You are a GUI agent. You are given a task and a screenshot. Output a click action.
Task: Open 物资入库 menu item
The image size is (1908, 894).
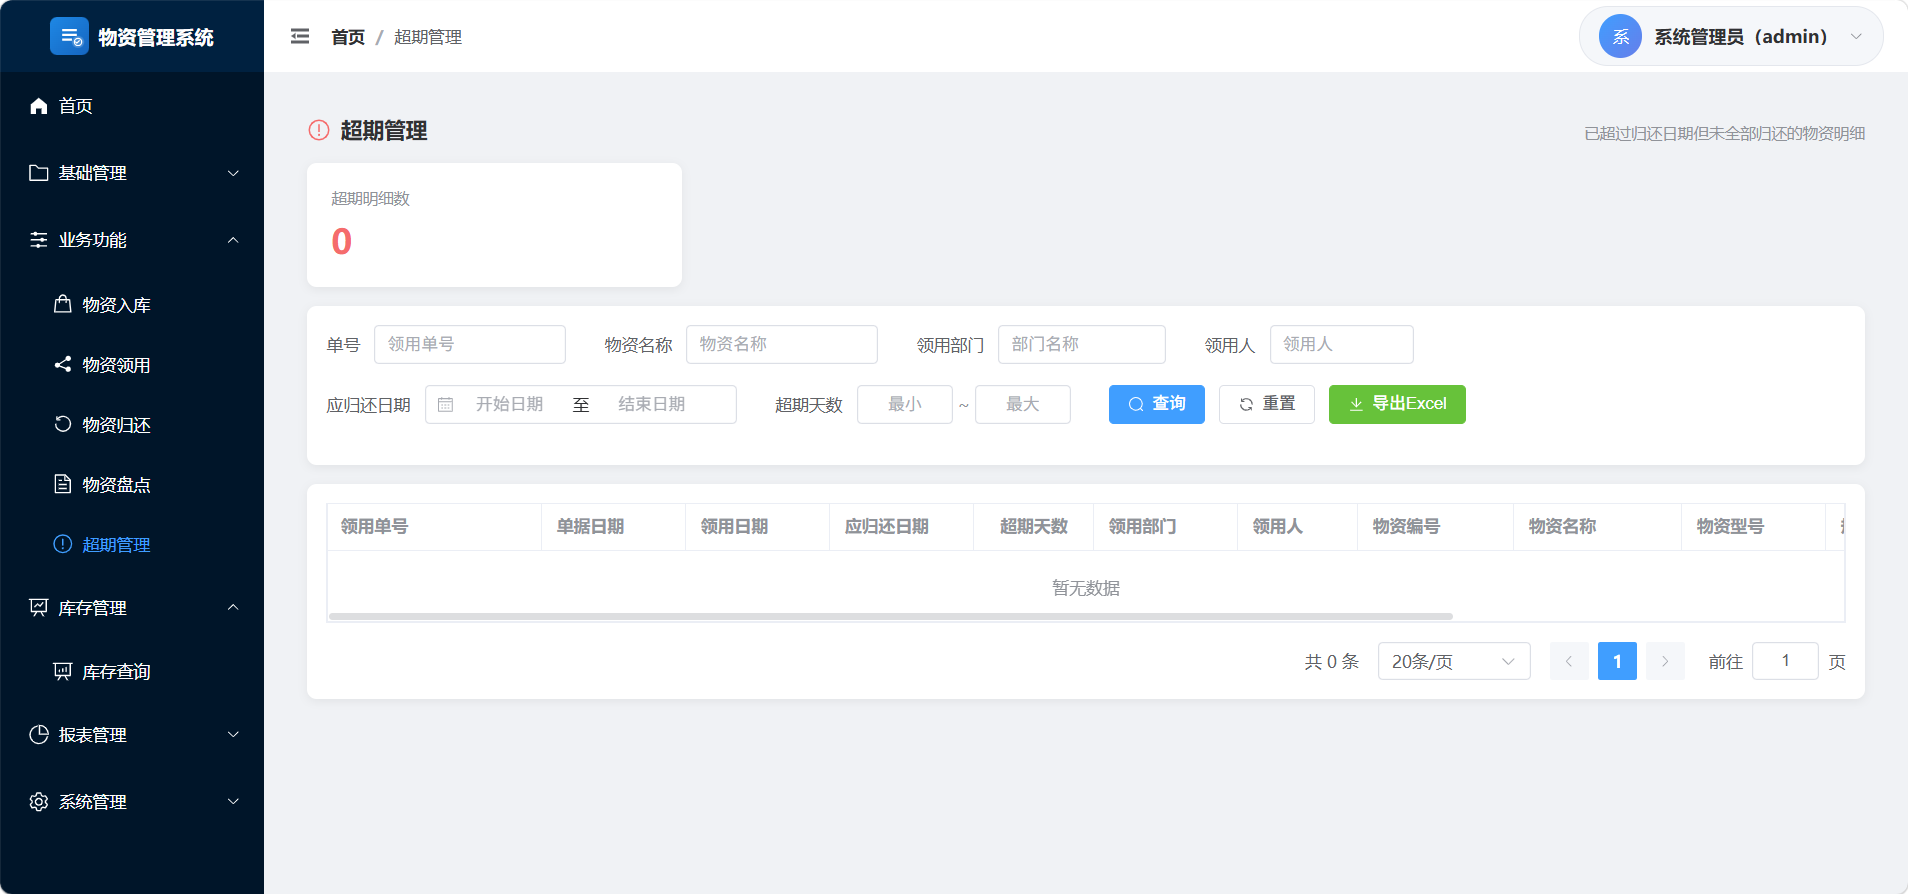tap(132, 305)
